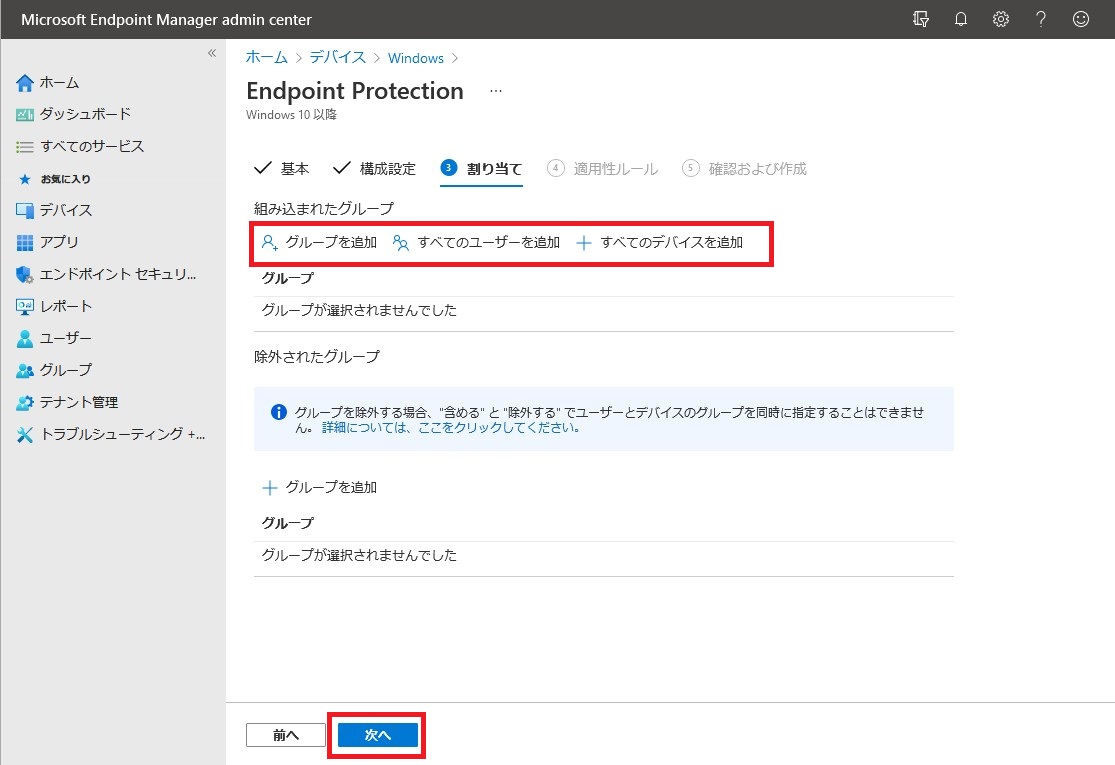This screenshot has width=1115, height=765.
Task: Go to ホーム breadcrumb link
Action: tap(267, 58)
